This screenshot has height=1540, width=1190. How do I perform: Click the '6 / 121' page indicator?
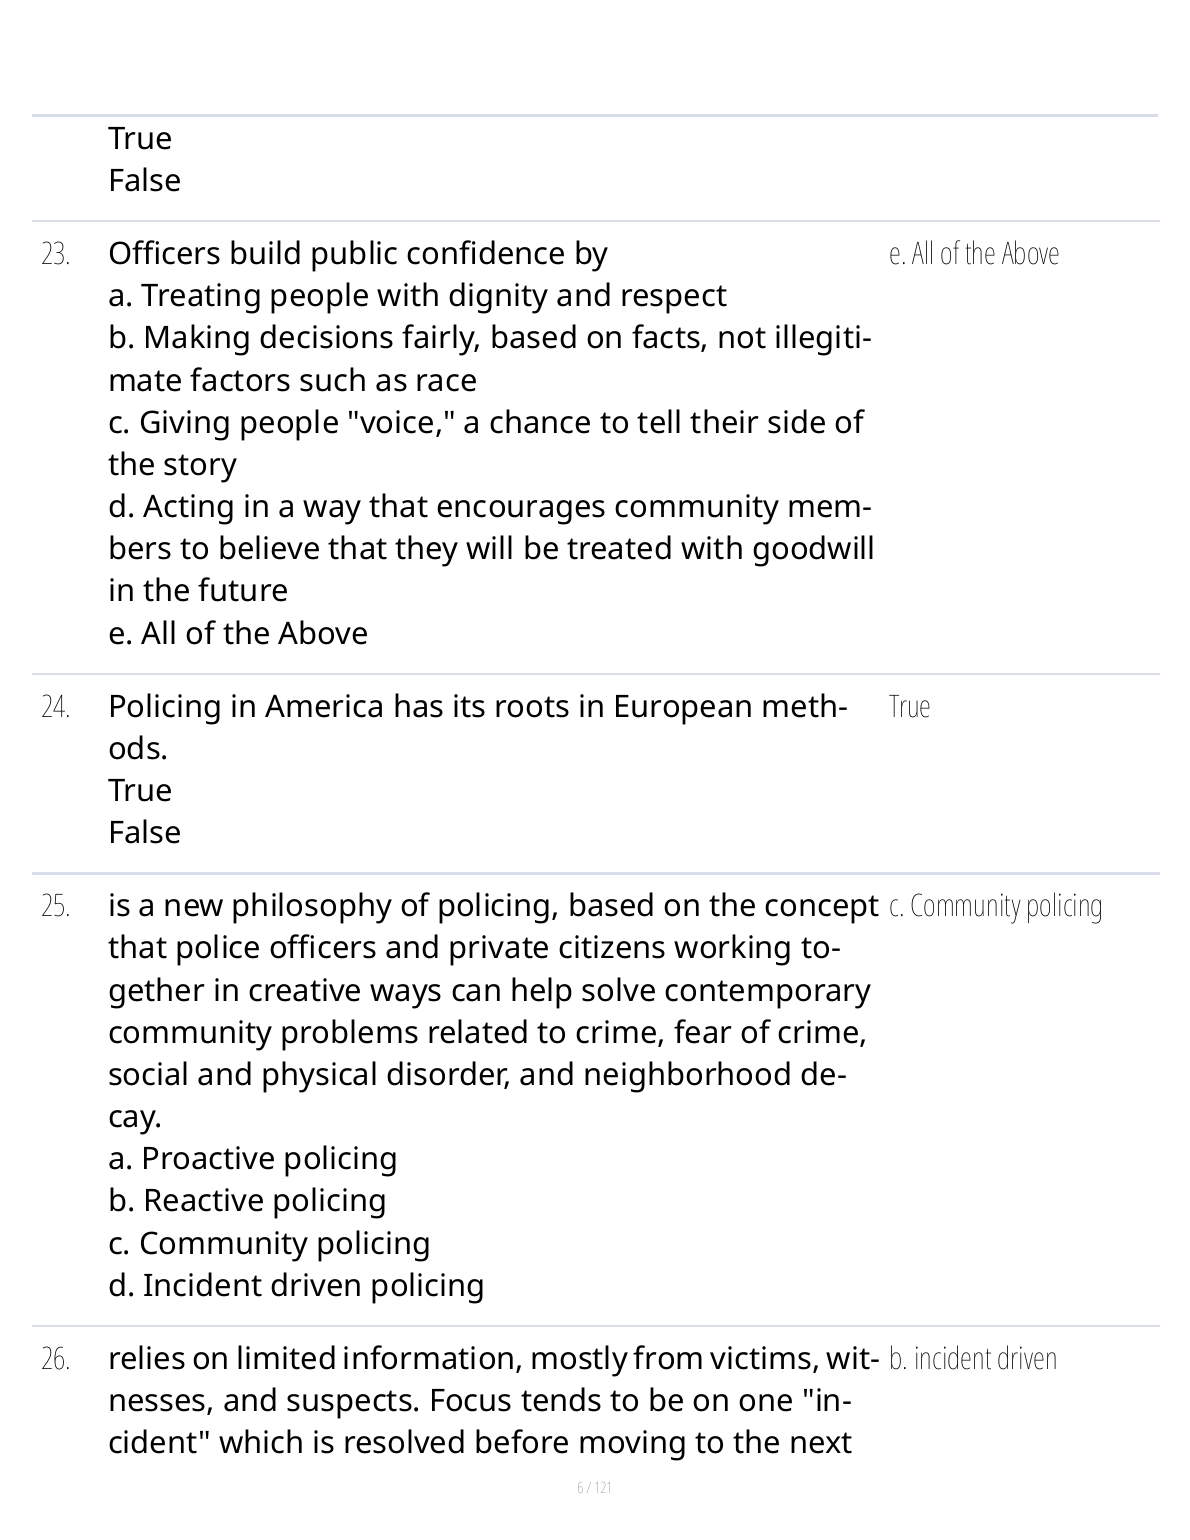594,1488
